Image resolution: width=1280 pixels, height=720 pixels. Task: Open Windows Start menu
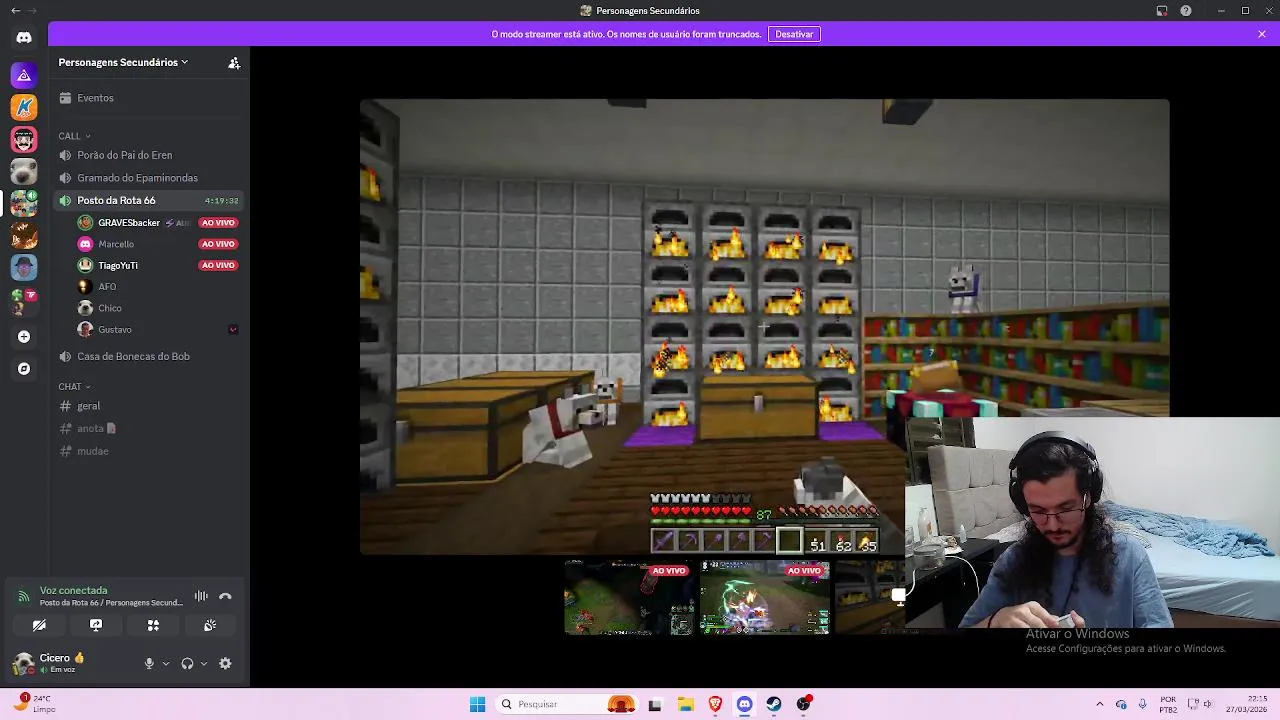477,704
